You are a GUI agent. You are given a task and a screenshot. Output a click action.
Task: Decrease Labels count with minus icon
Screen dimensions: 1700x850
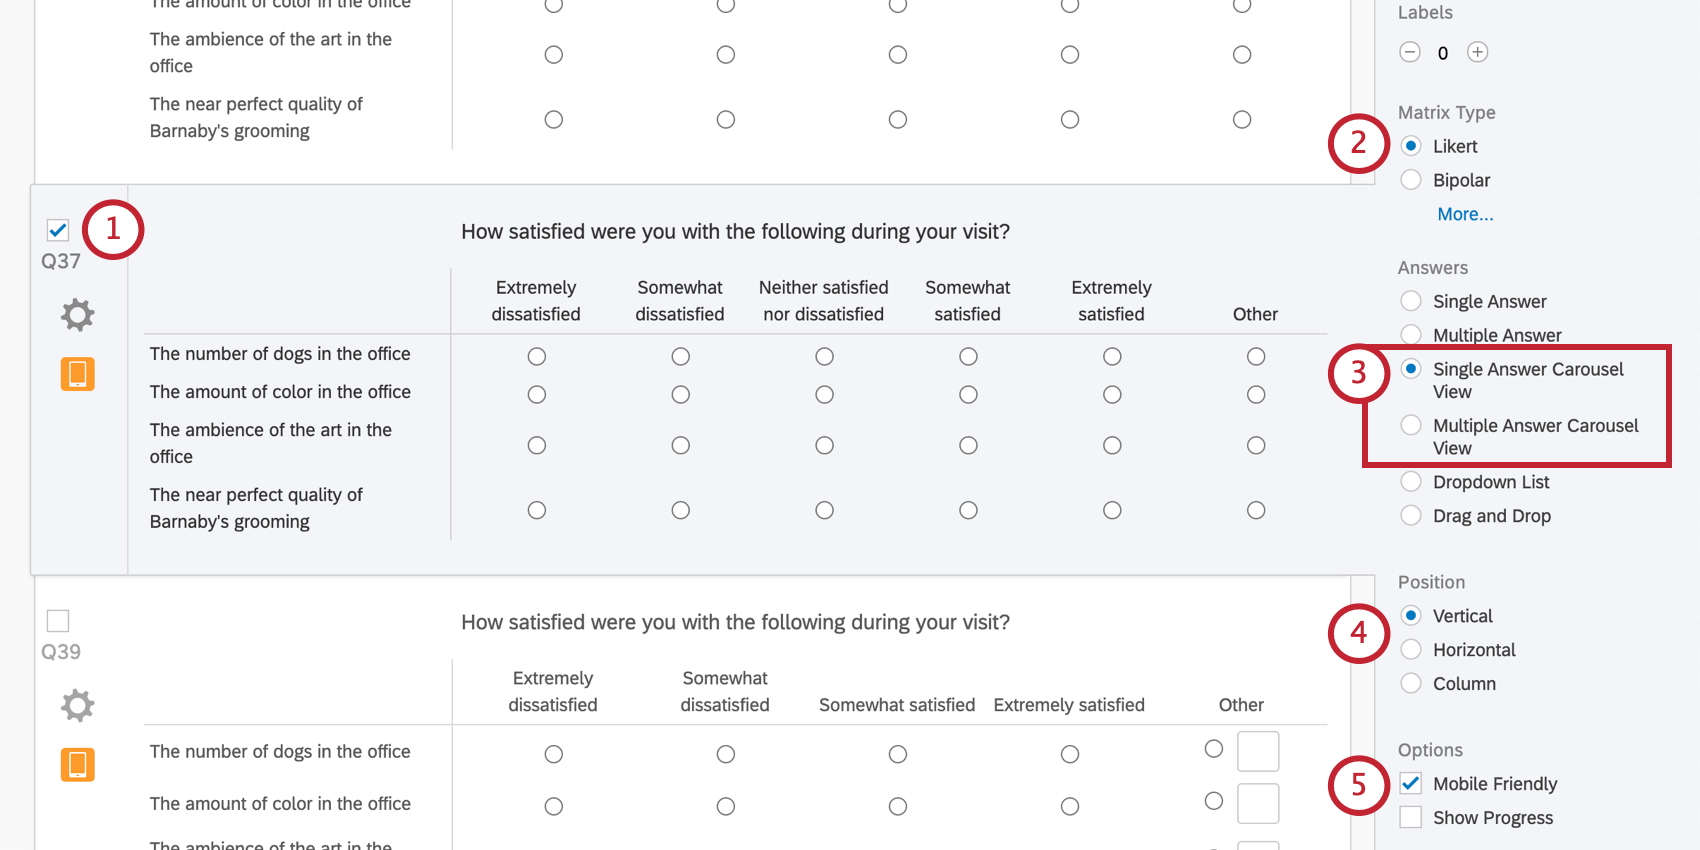(1410, 52)
